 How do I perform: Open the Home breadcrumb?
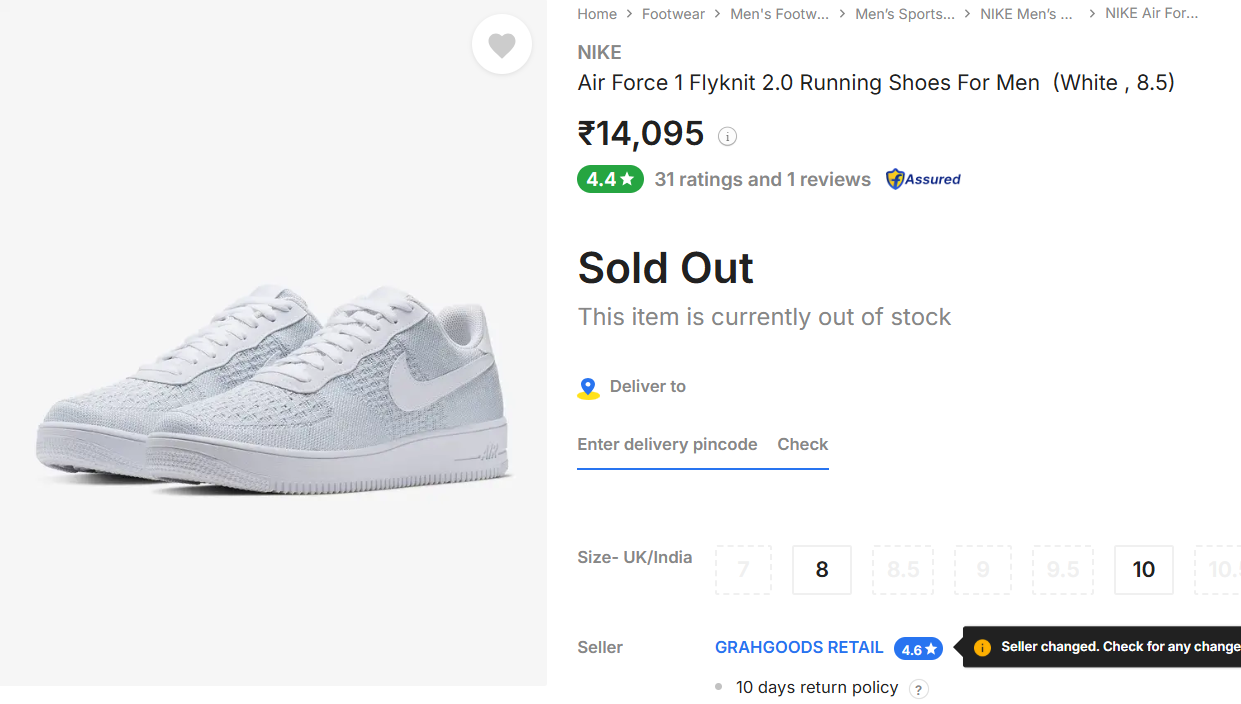pyautogui.click(x=597, y=14)
